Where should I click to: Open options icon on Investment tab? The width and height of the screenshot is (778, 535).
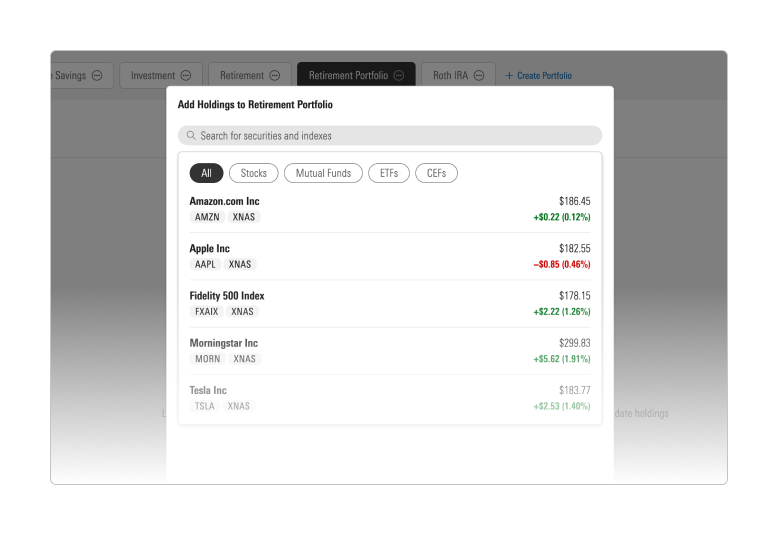[x=186, y=75]
